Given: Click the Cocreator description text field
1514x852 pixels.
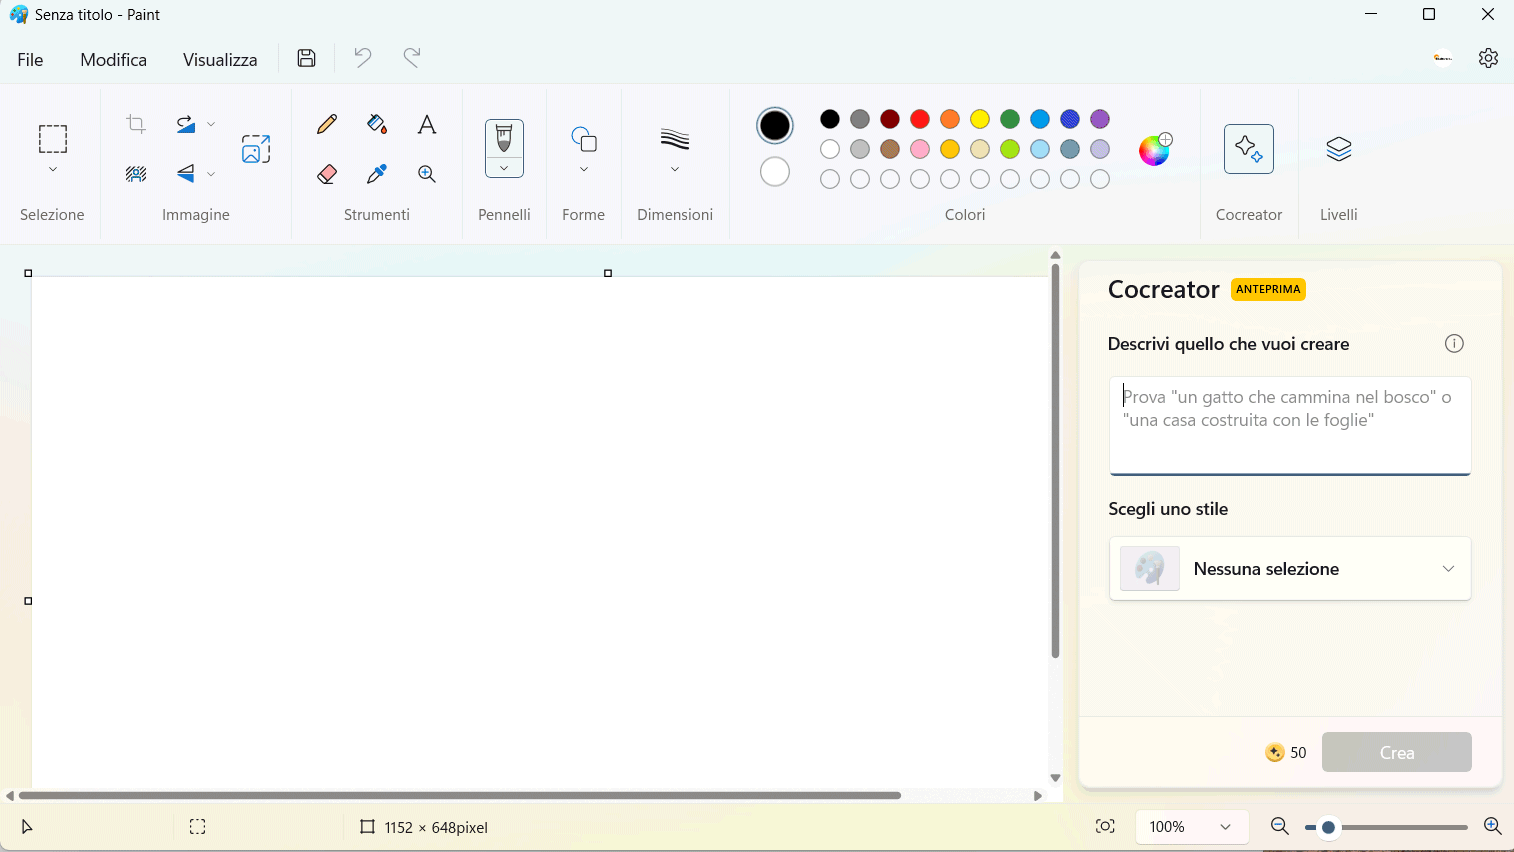Looking at the screenshot, I should tap(1290, 425).
